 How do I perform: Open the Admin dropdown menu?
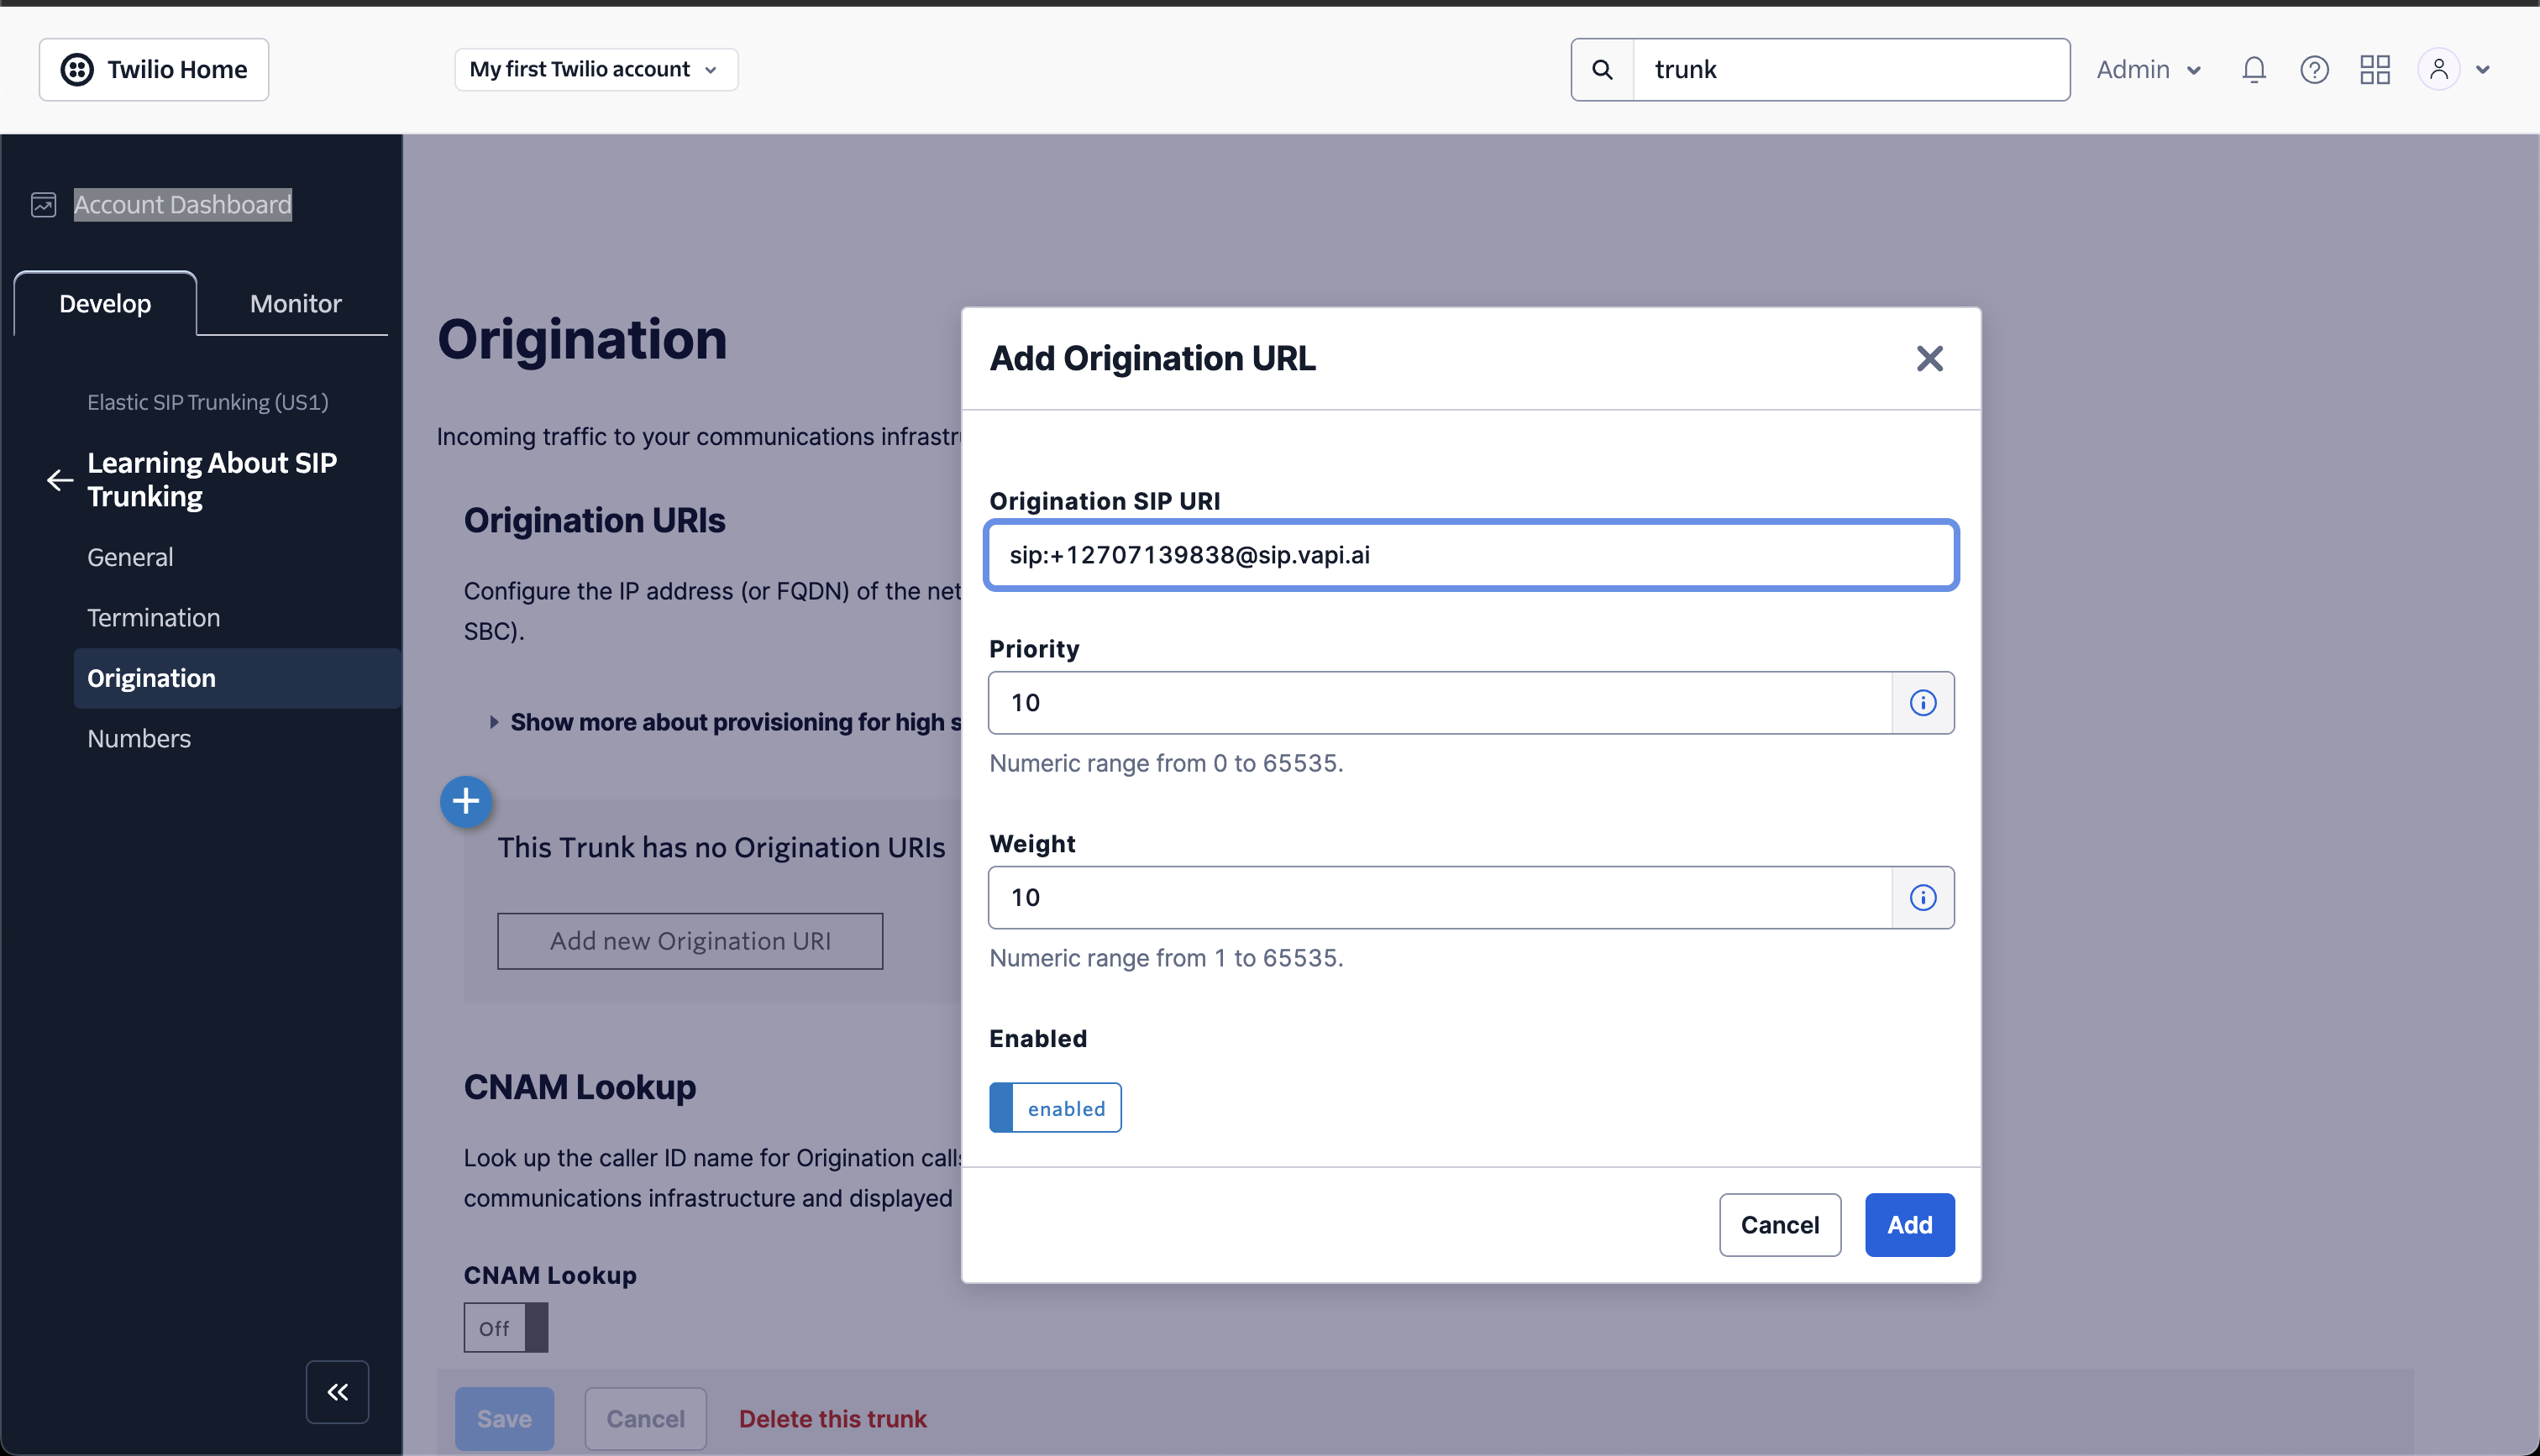pyautogui.click(x=2148, y=69)
